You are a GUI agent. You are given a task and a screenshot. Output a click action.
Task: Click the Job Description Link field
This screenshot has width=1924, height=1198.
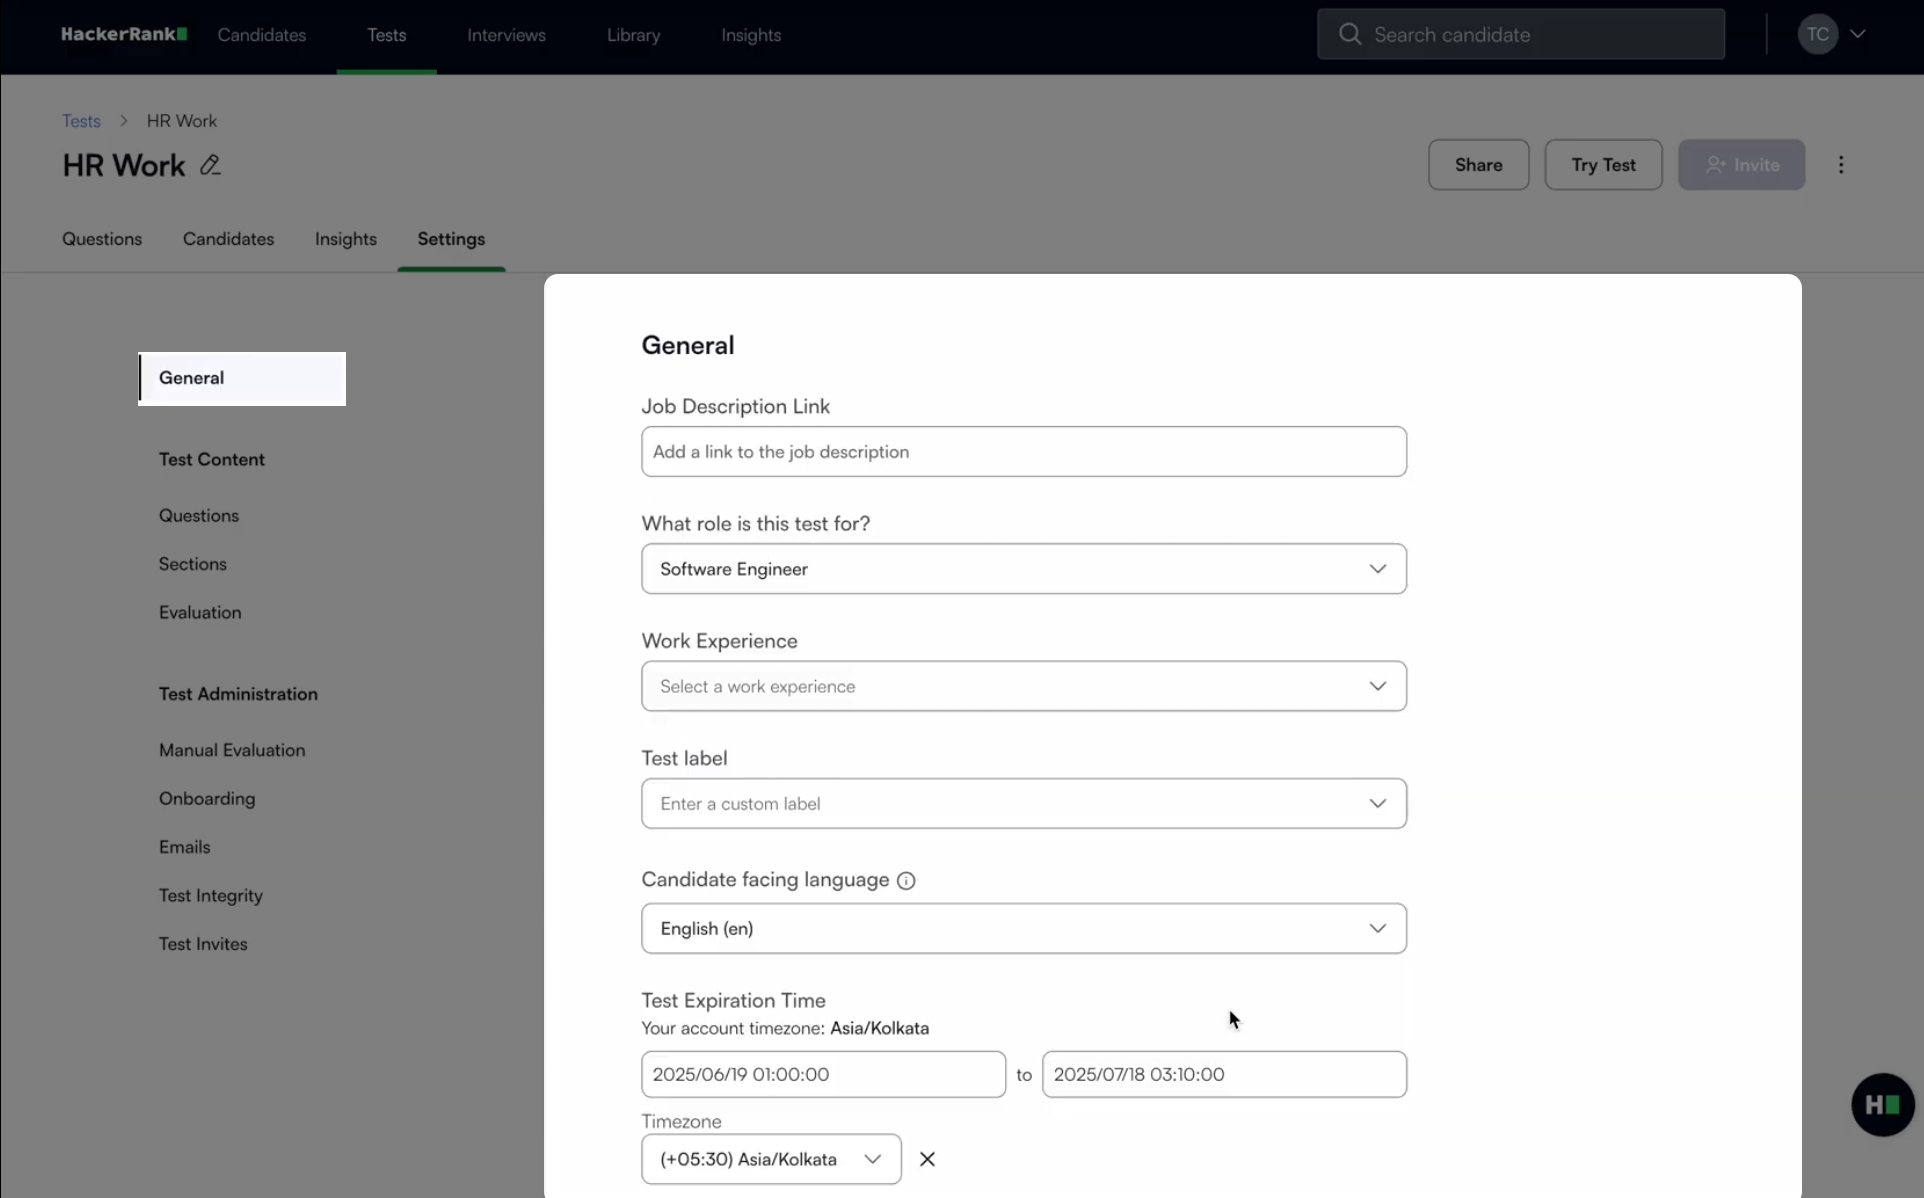[1023, 452]
